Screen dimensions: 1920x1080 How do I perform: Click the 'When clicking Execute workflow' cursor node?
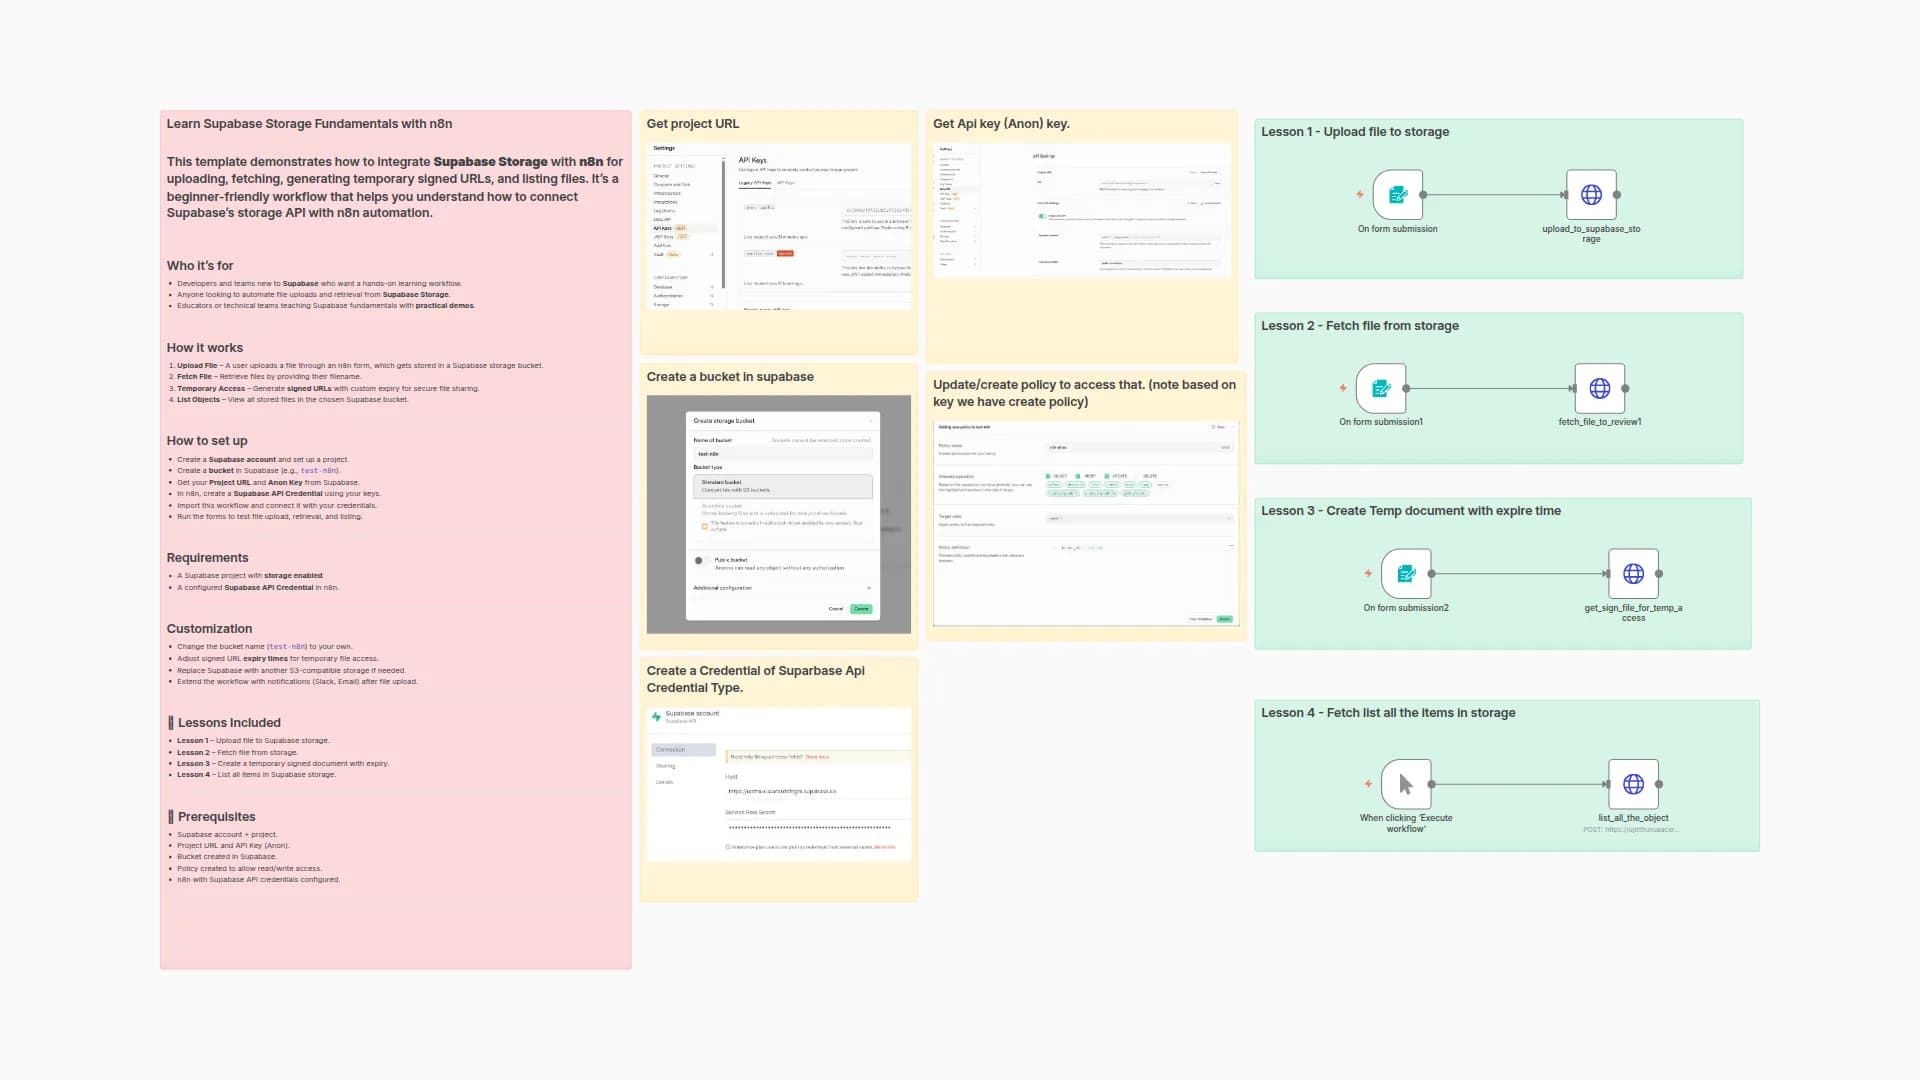click(1406, 784)
